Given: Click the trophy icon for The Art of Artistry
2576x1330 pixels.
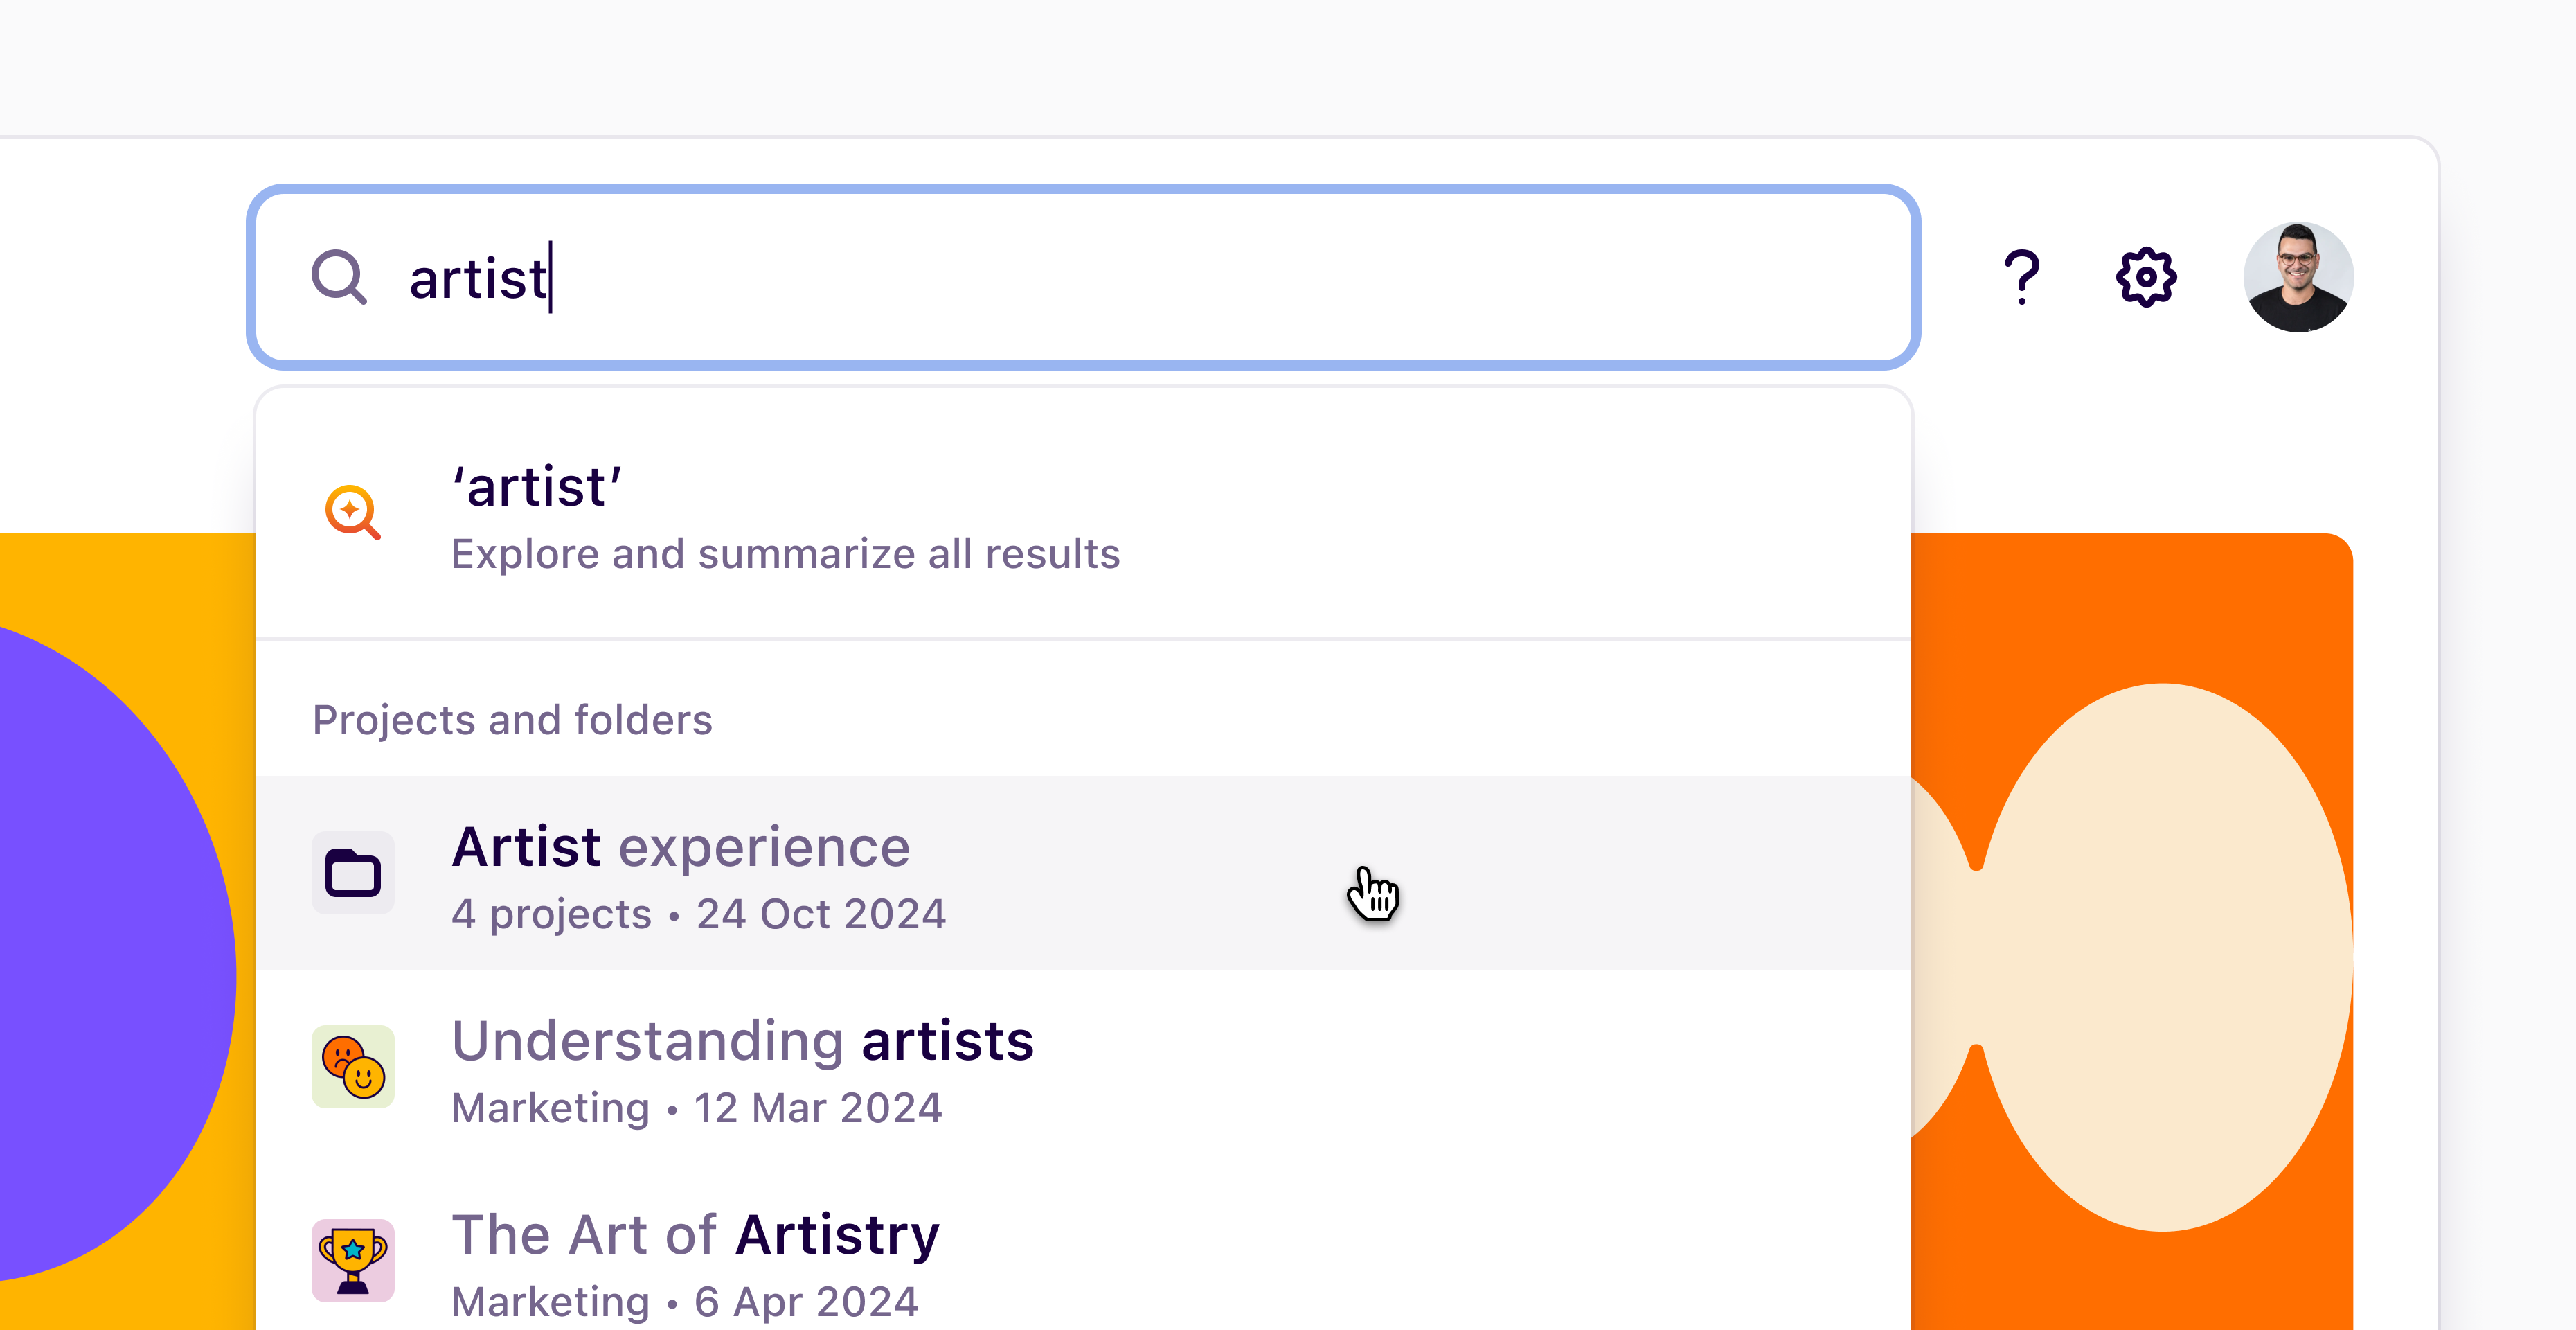Looking at the screenshot, I should click(x=352, y=1260).
